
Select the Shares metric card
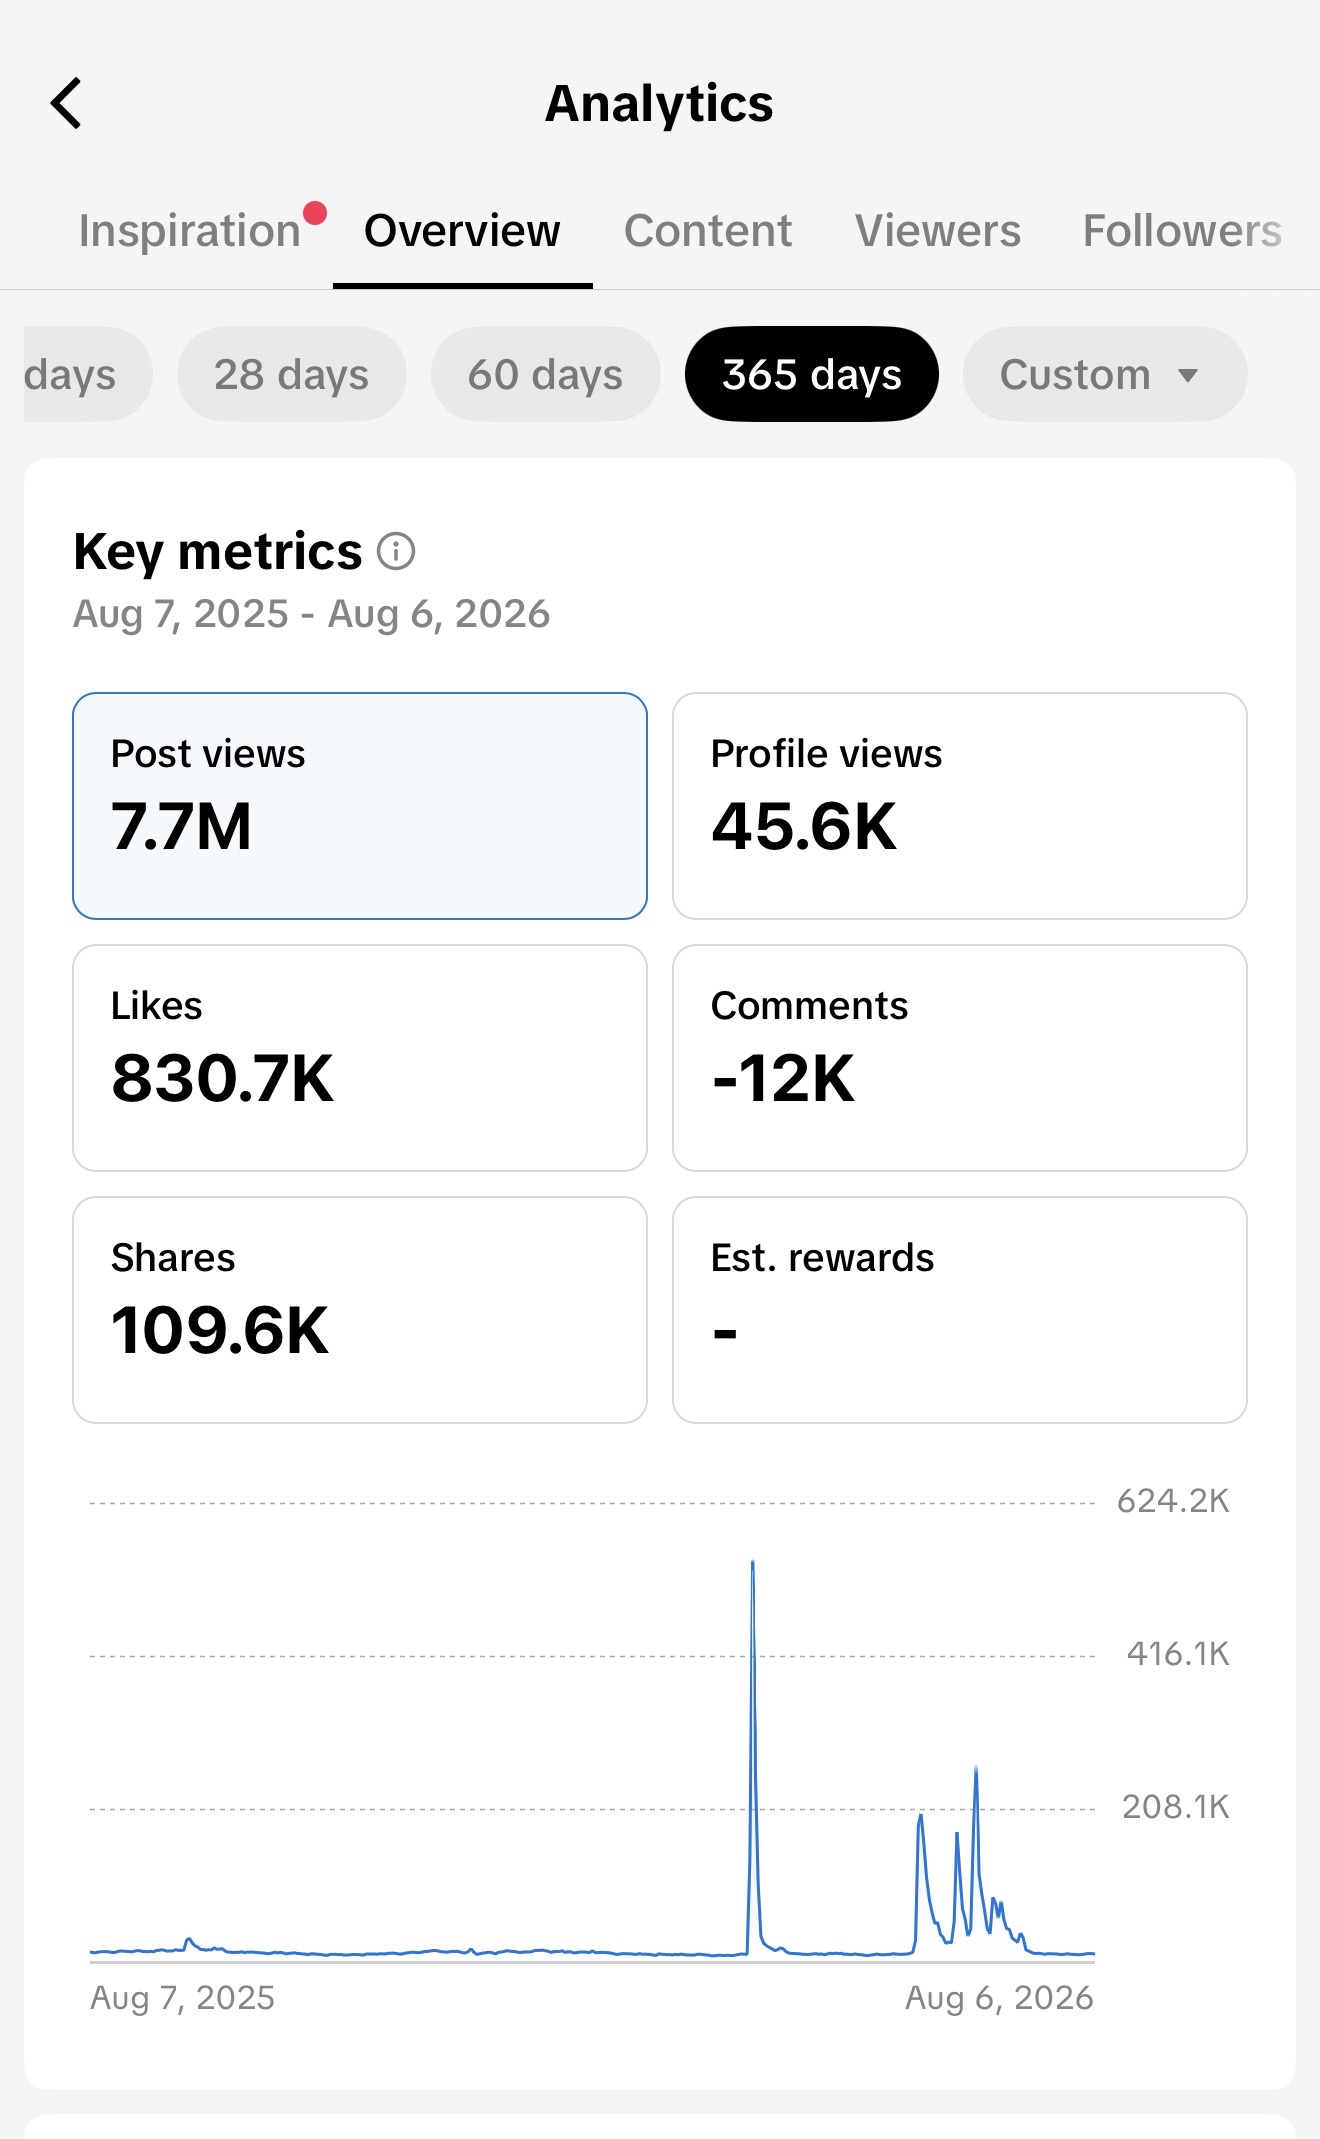[360, 1310]
